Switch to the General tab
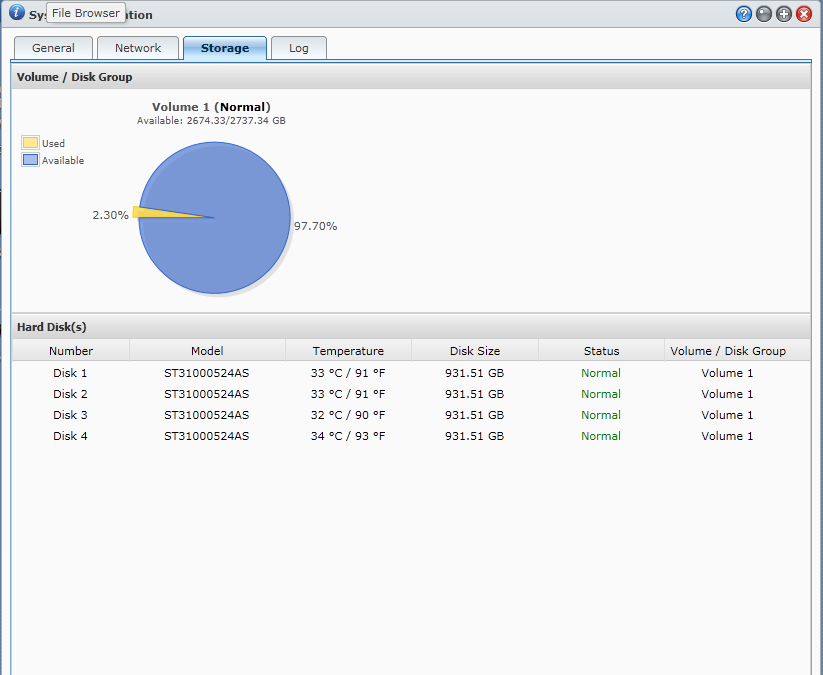Image resolution: width=823 pixels, height=675 pixels. [x=54, y=48]
